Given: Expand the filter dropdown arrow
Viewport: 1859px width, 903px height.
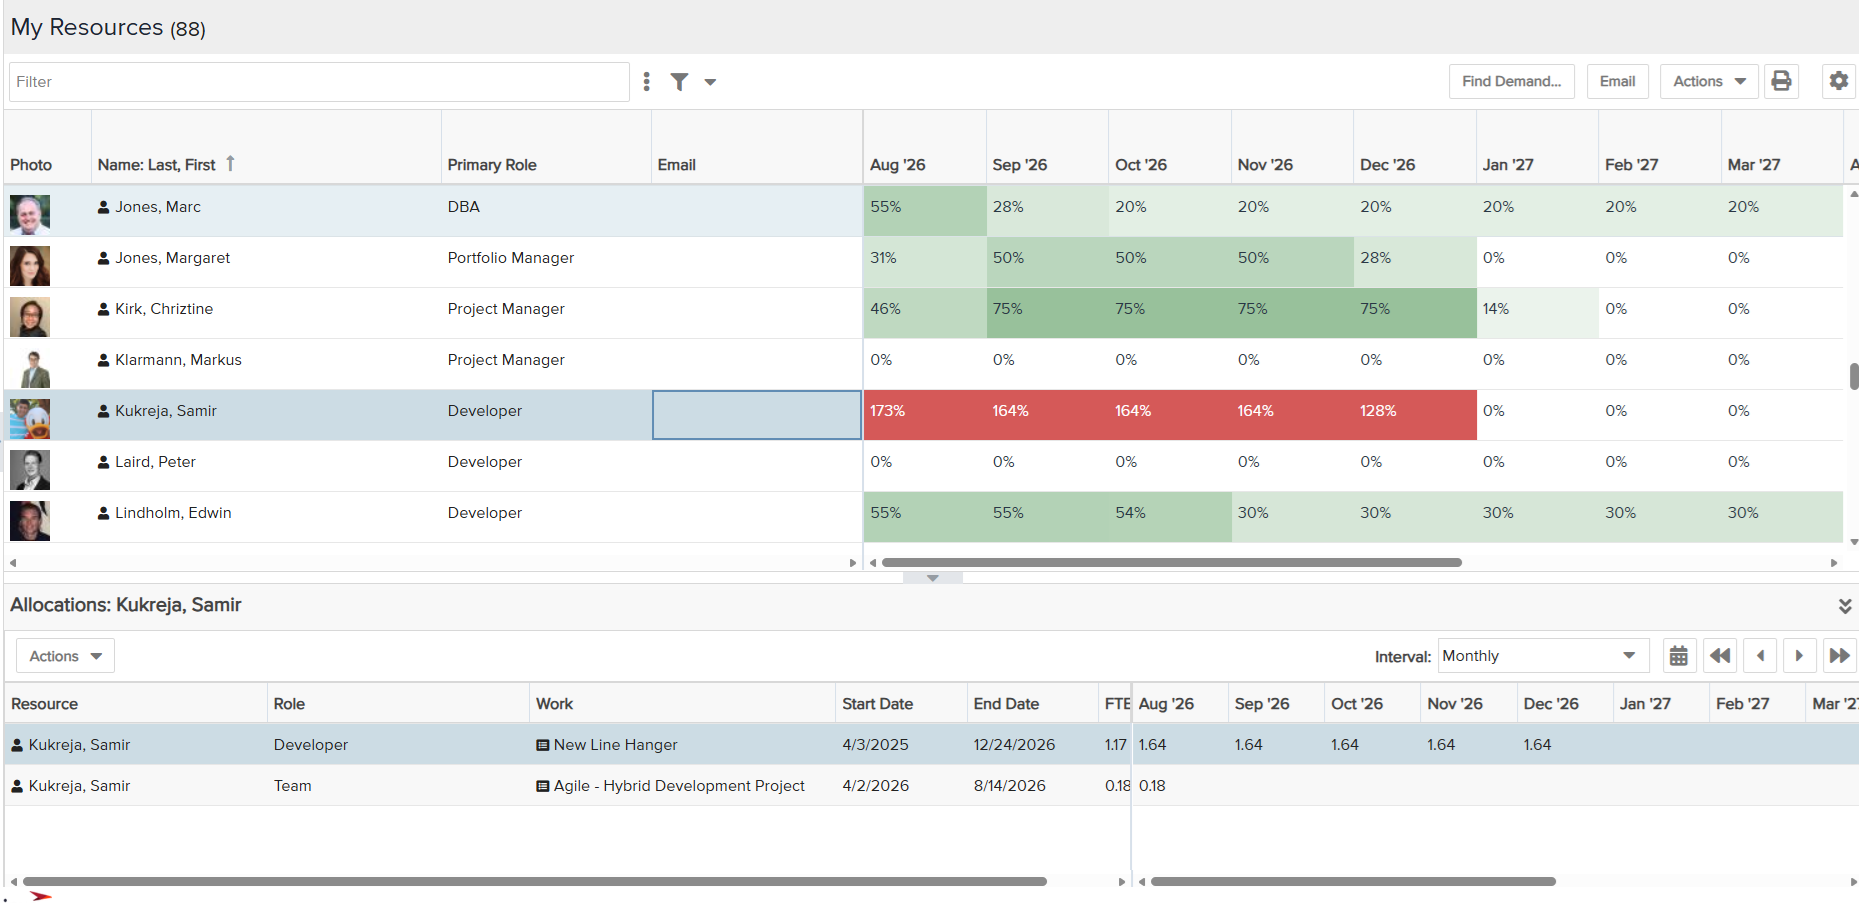Looking at the screenshot, I should 710,82.
